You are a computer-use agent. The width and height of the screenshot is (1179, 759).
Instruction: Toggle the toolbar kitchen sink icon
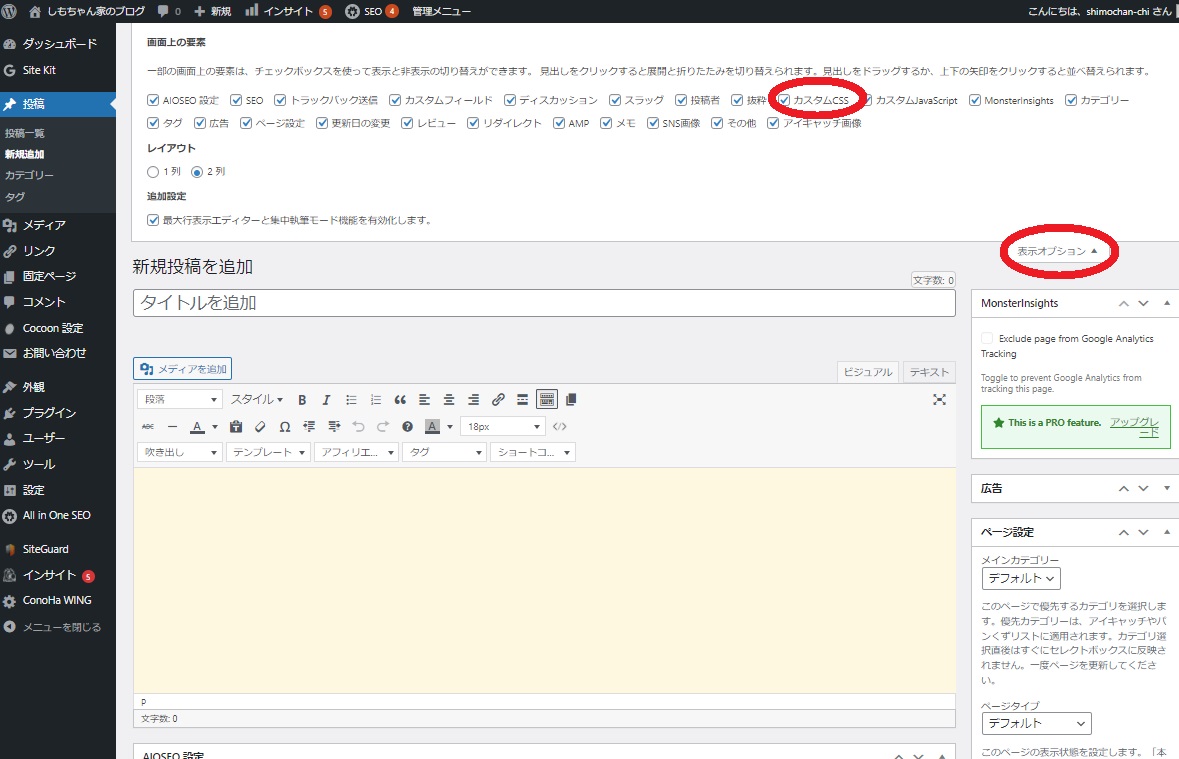[x=547, y=399]
